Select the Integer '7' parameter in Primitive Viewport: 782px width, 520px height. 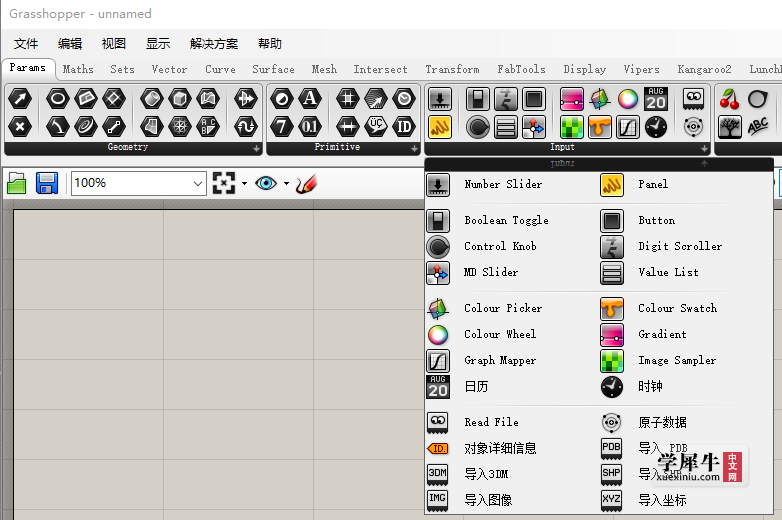[x=282, y=127]
